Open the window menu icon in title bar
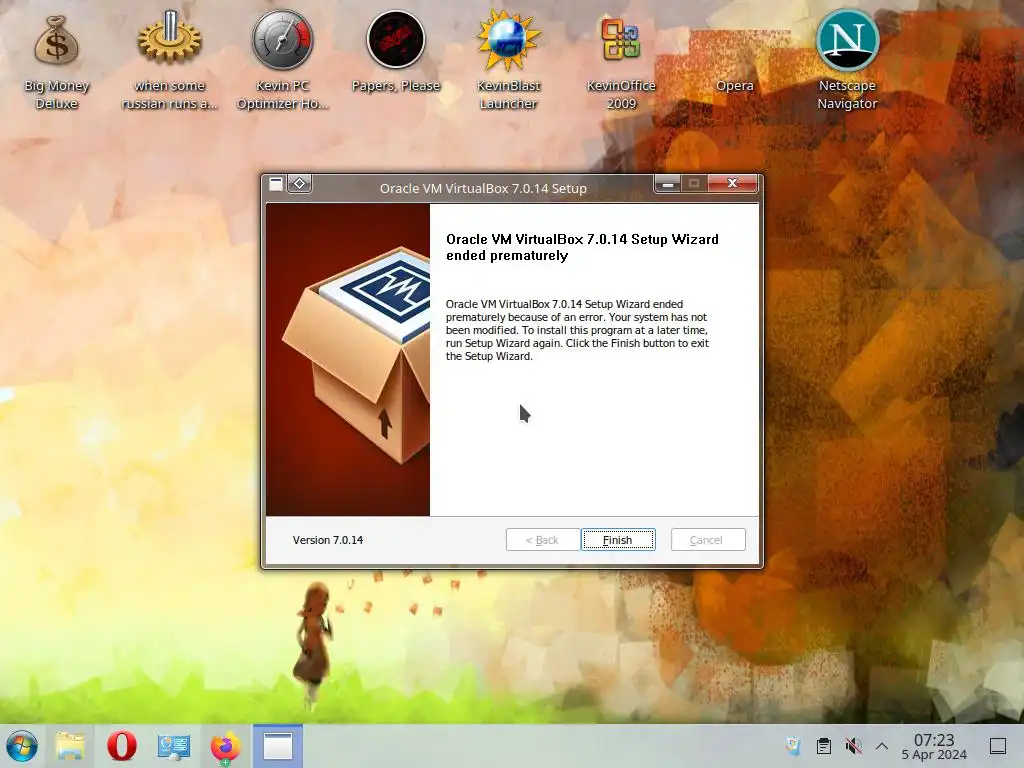 coord(276,184)
